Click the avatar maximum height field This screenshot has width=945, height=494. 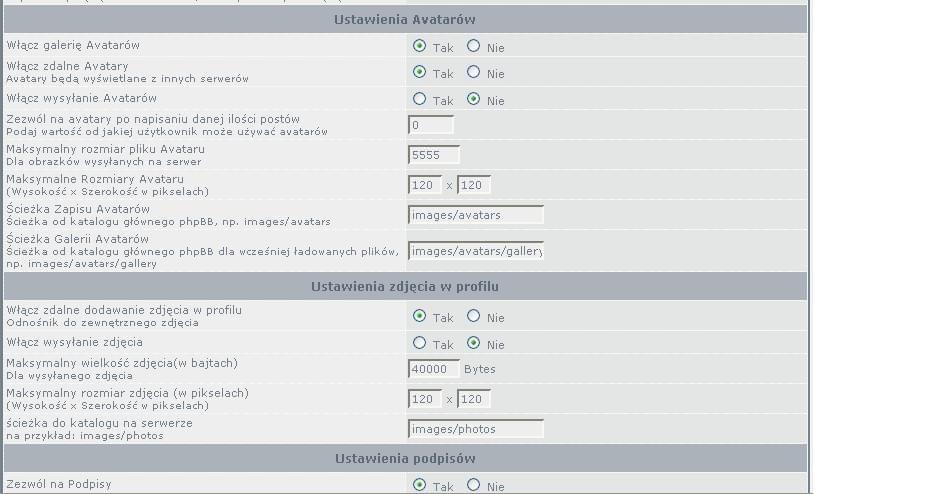[425, 185]
